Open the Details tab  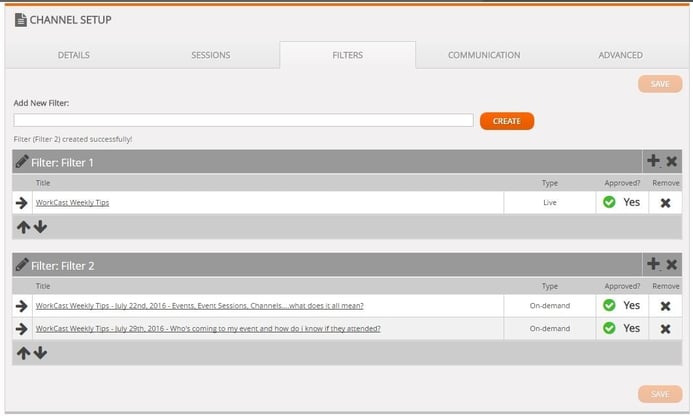[74, 55]
